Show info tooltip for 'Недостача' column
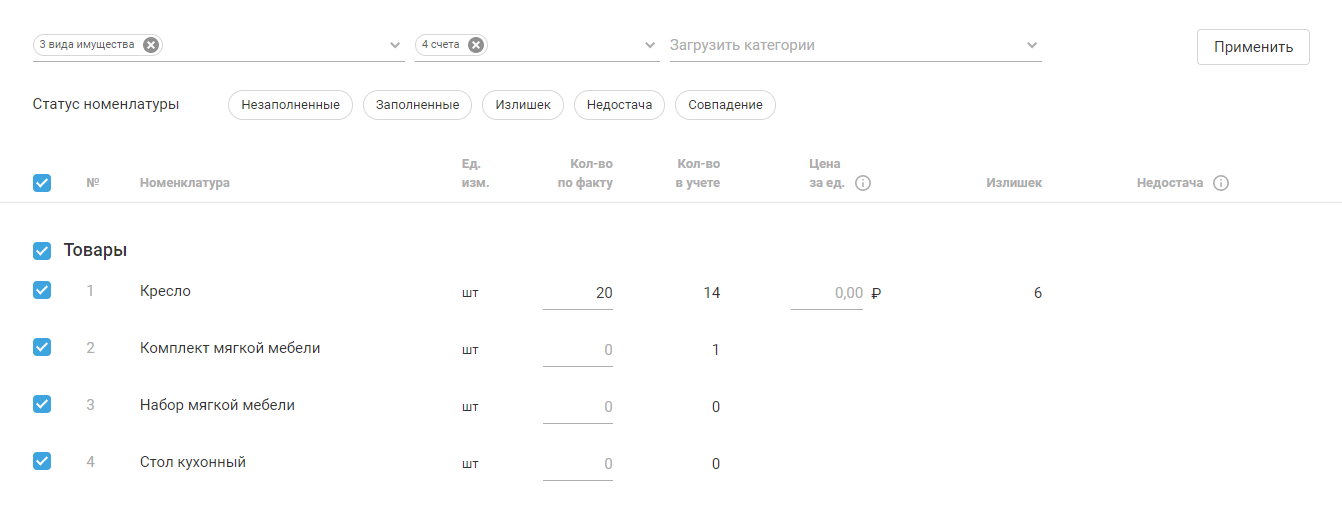This screenshot has height=518, width=1342. tap(1220, 183)
